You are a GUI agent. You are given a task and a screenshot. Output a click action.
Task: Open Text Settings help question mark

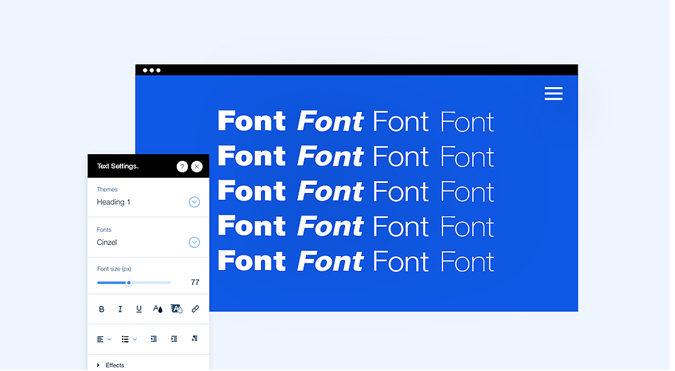pos(182,167)
